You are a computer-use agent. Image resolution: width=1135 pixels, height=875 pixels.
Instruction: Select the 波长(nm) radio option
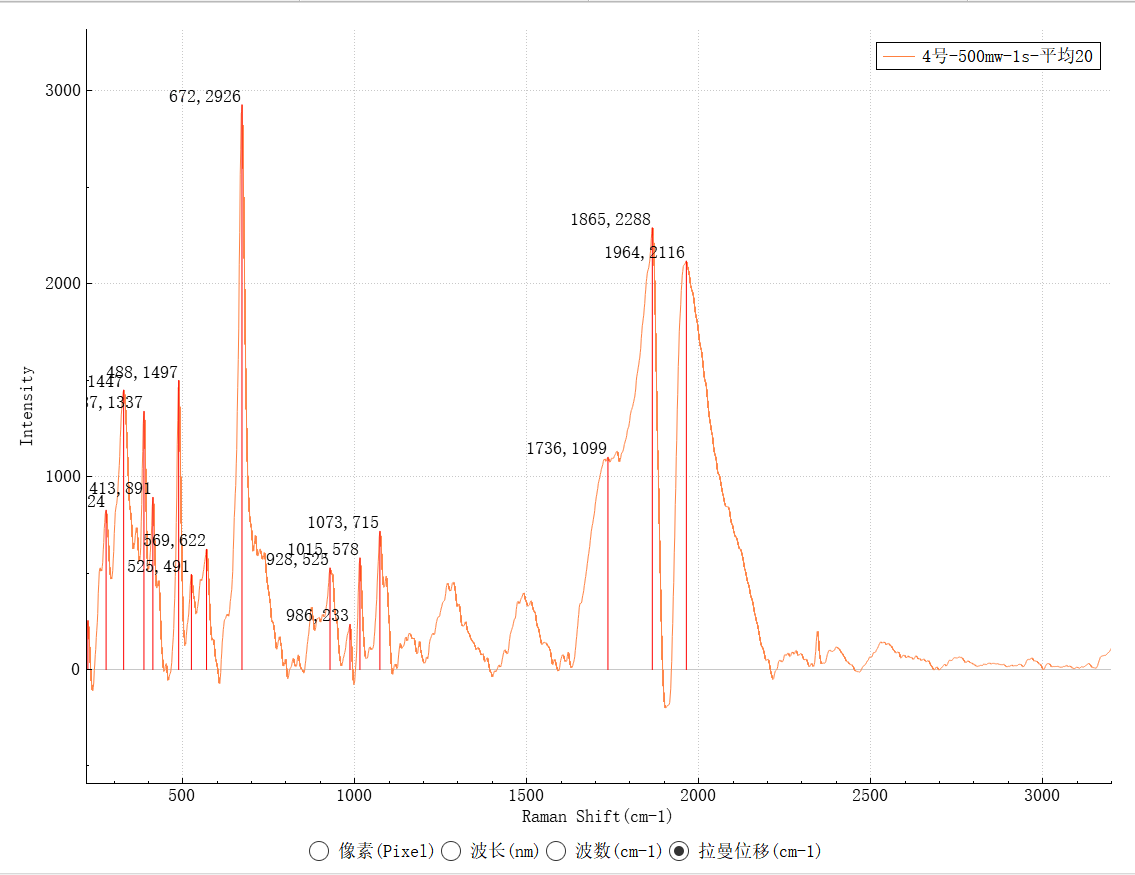coord(452,851)
